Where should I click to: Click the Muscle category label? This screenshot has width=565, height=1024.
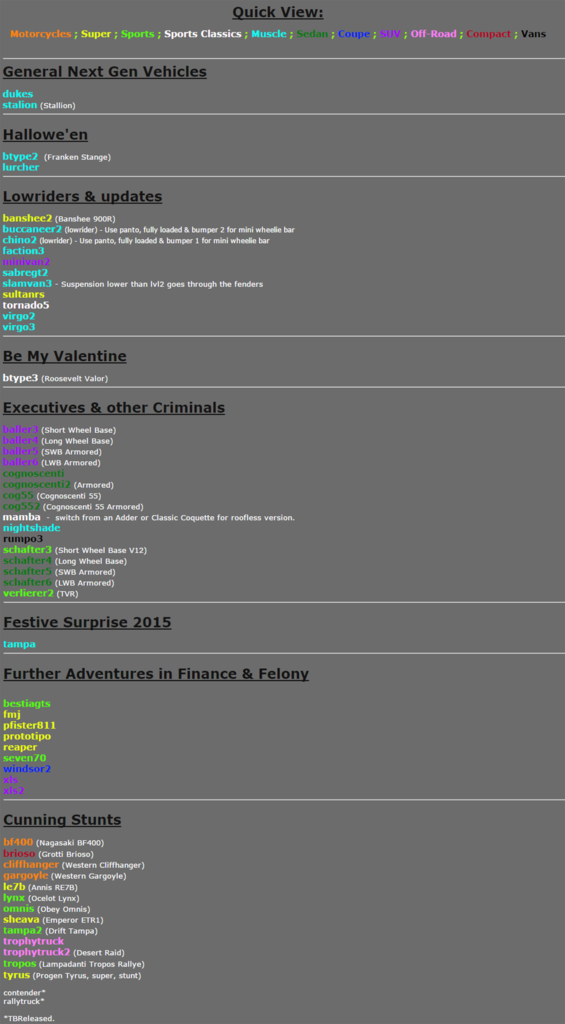pos(269,34)
